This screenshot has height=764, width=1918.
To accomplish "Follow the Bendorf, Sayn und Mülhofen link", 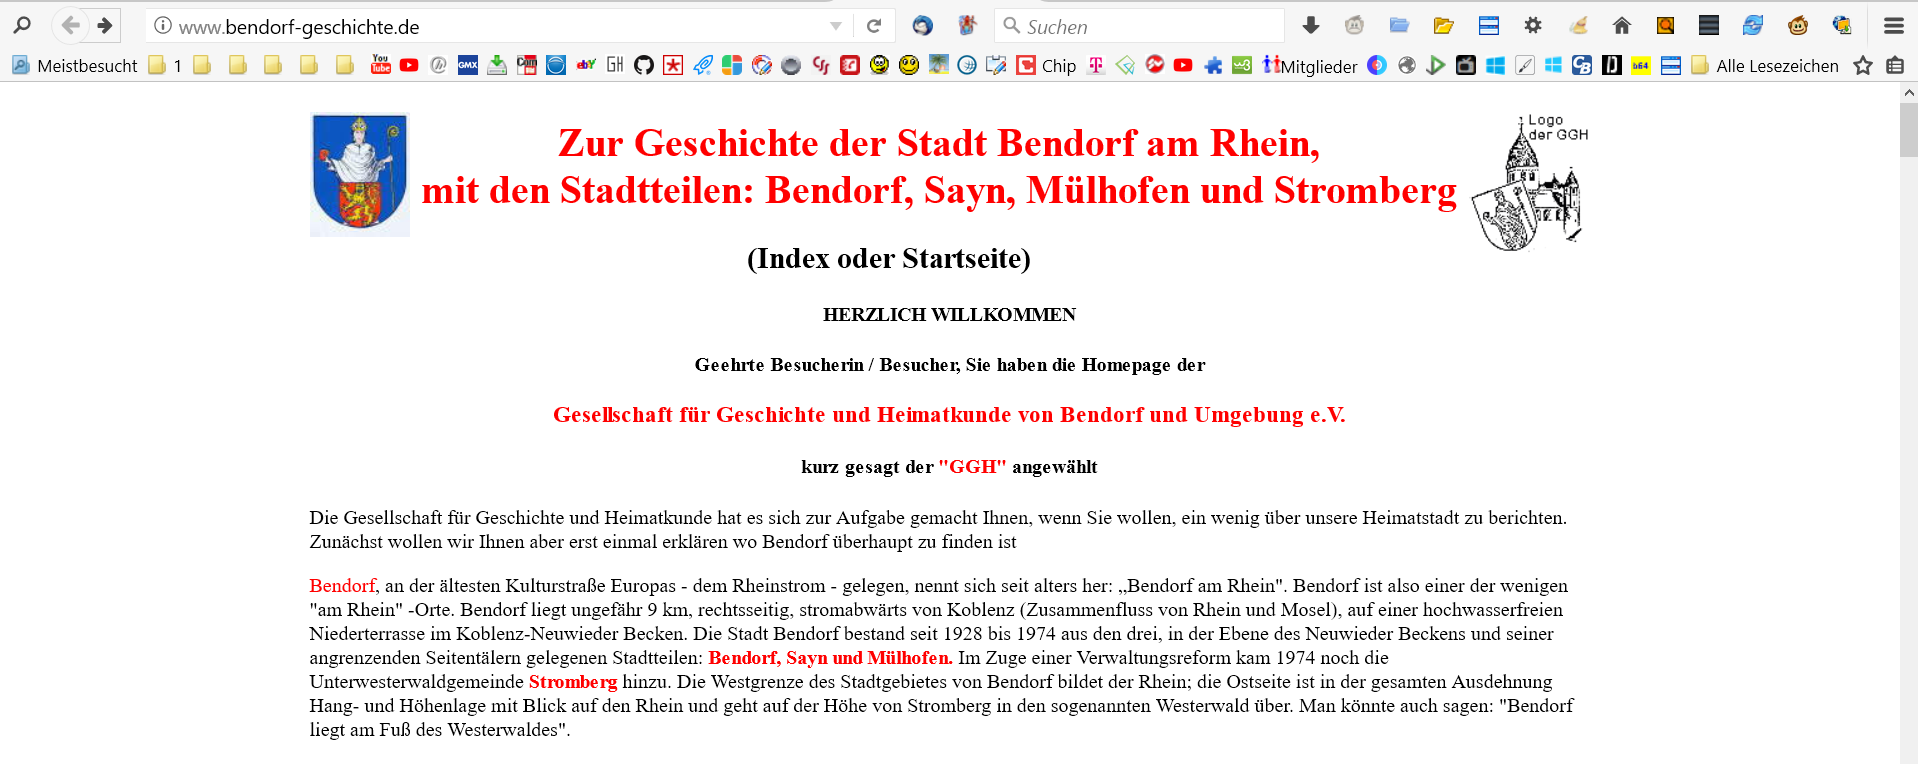I will (830, 657).
